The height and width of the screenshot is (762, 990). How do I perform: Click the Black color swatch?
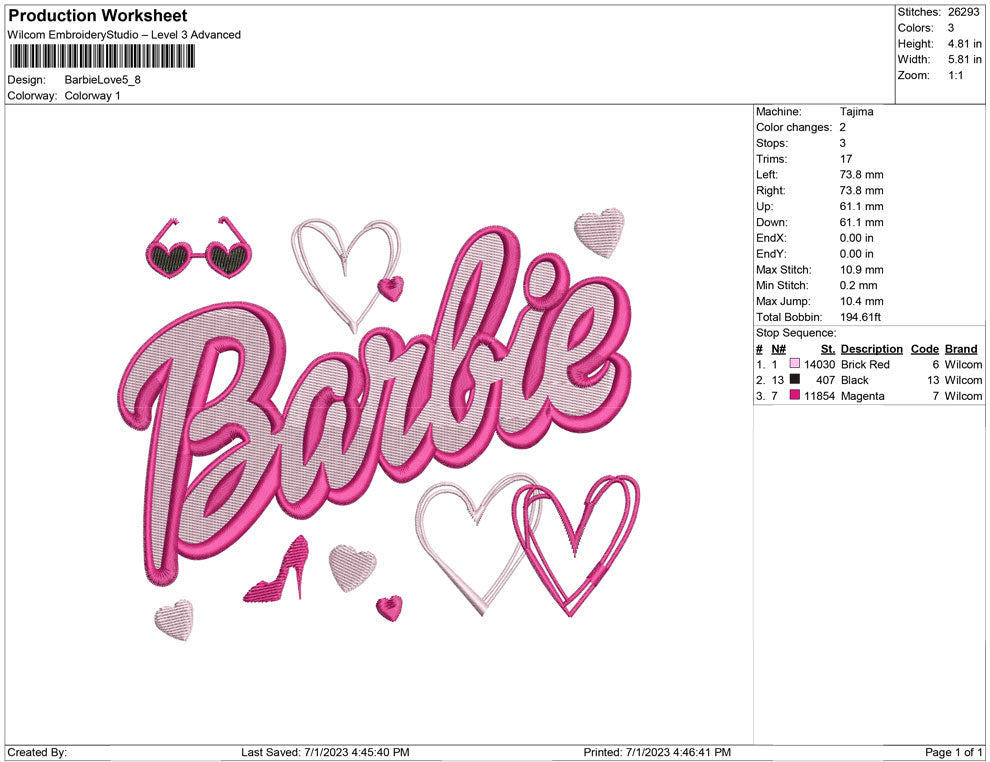pos(795,379)
